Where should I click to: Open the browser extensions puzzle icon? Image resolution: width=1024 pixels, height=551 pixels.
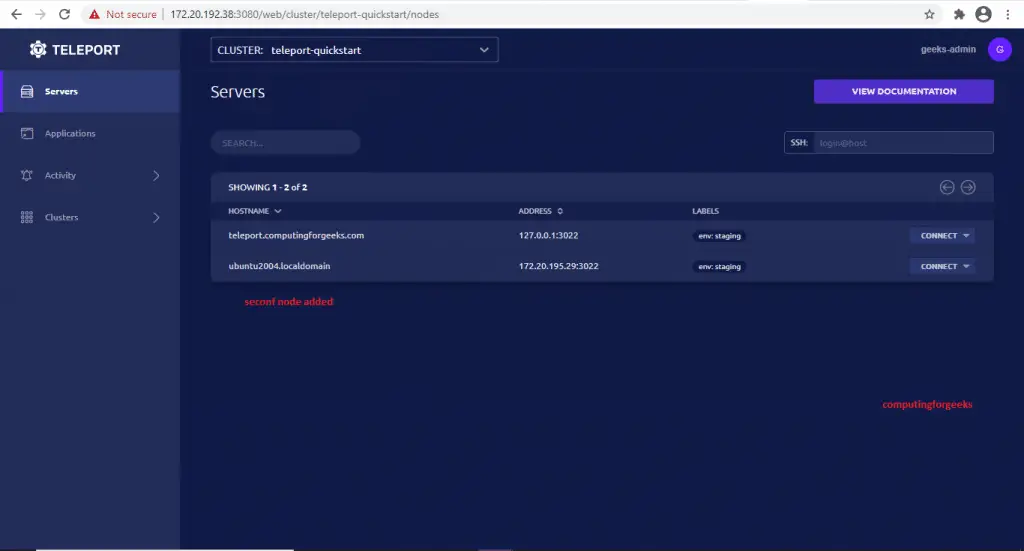click(959, 14)
